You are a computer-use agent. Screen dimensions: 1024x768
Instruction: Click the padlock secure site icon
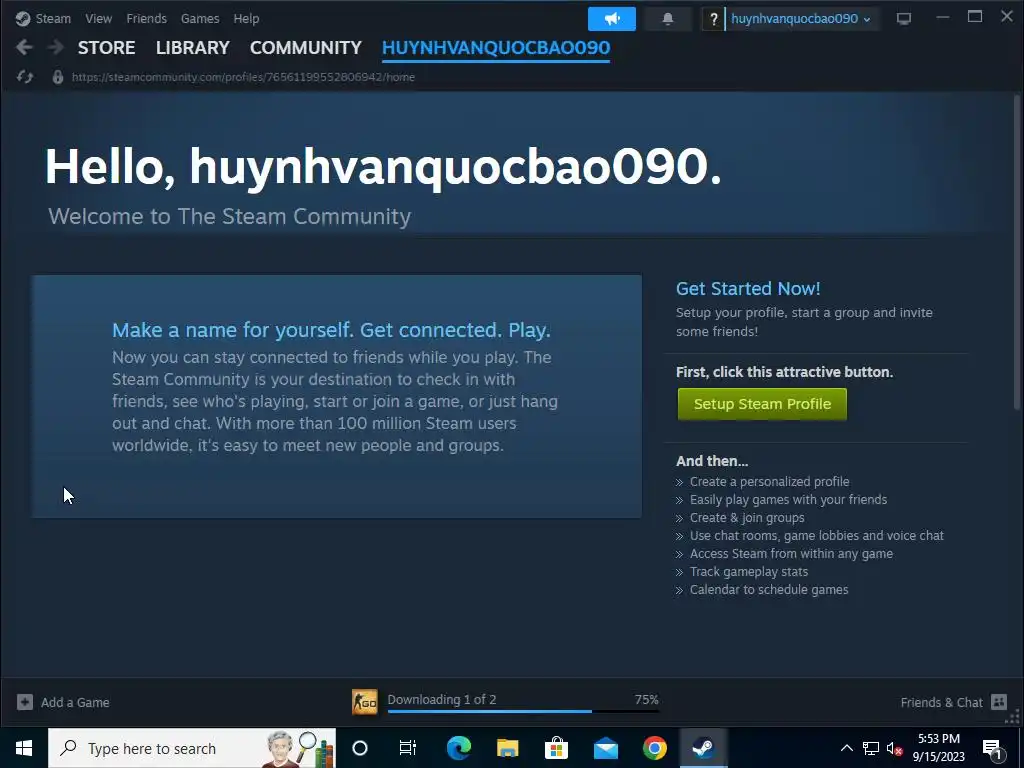tap(57, 77)
